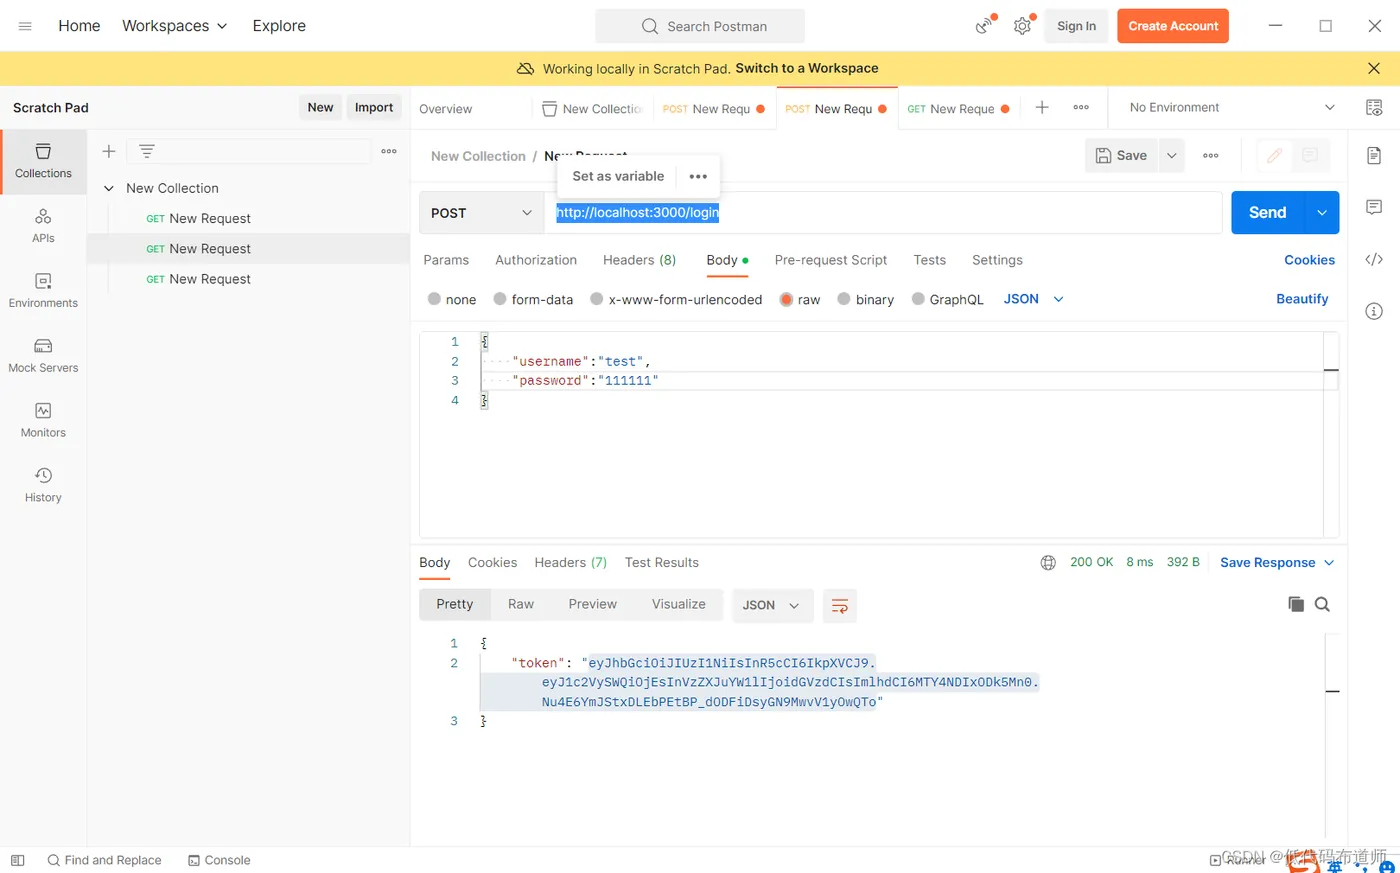Image resolution: width=1400 pixels, height=873 pixels.
Task: Open the tab bar's three-dot actions menu
Action: 1081,108
